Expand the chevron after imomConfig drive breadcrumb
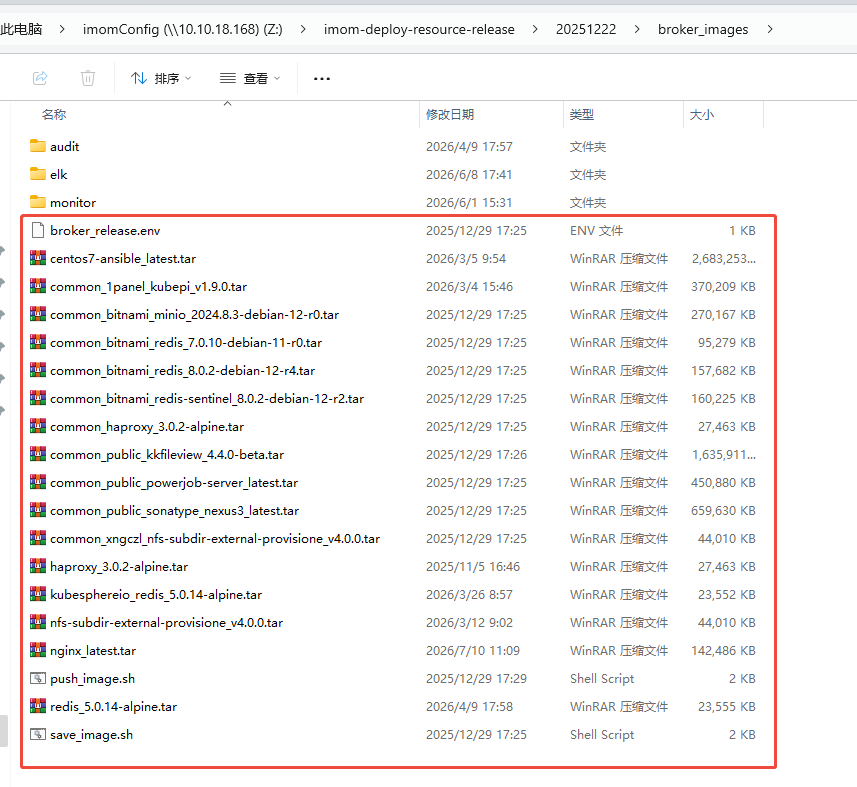Viewport: 857px width, 787px height. pyautogui.click(x=303, y=29)
